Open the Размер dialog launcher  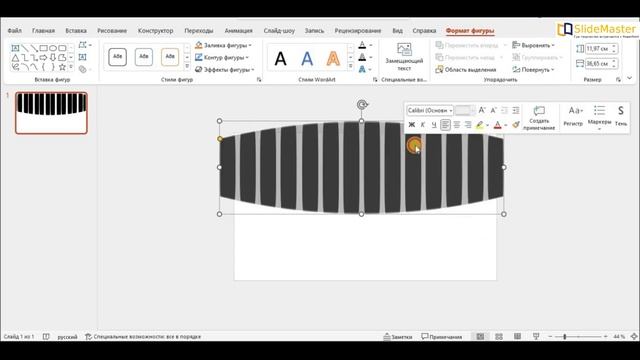tap(618, 80)
